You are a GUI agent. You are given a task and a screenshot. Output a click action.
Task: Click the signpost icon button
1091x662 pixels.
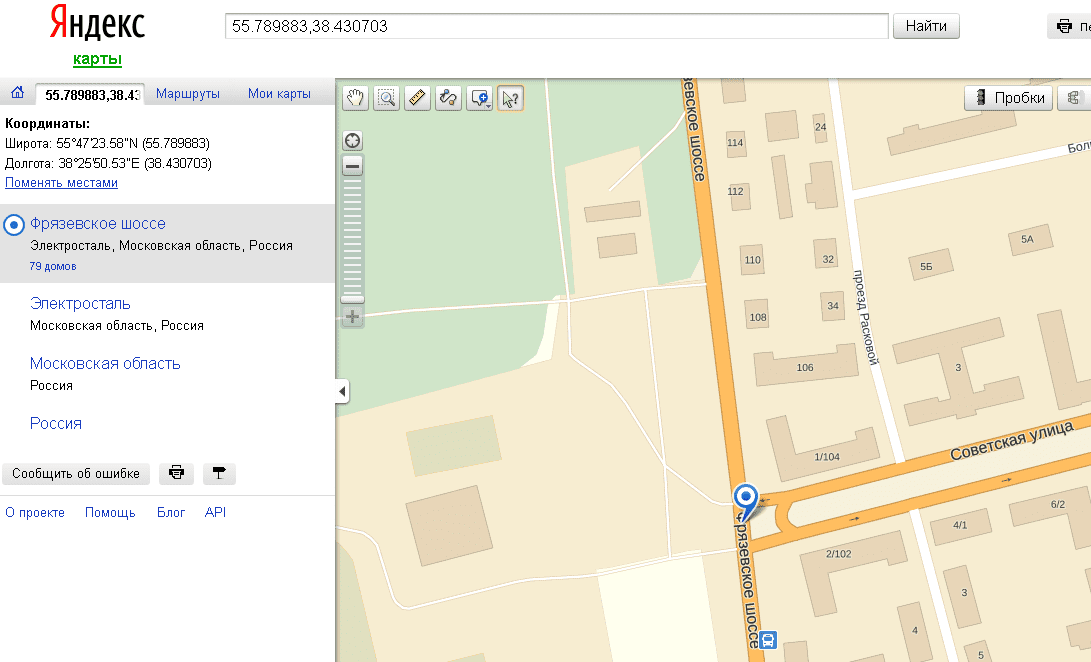click(x=219, y=473)
